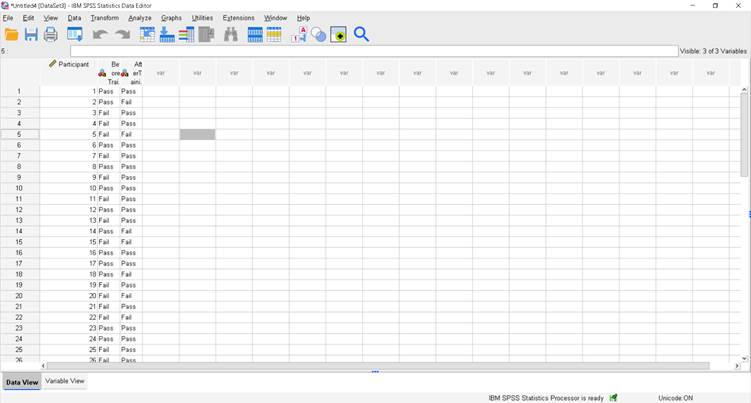Image resolution: width=751 pixels, height=403 pixels.
Task: Click the Use Variable Sets circles icon
Action: (x=318, y=35)
